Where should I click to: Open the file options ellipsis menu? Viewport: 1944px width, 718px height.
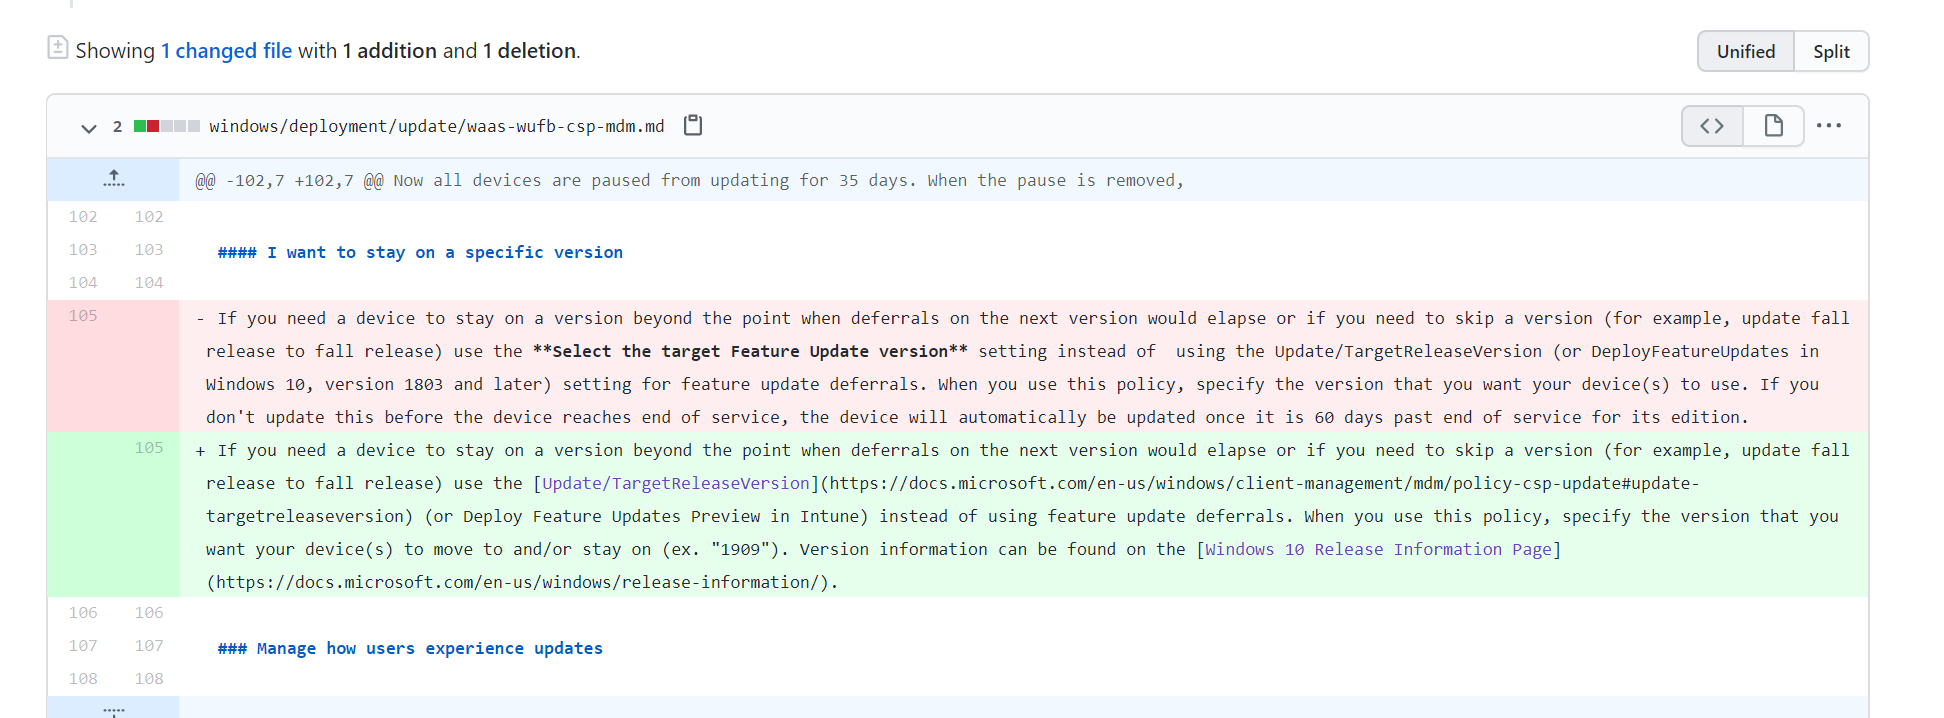coord(1829,126)
